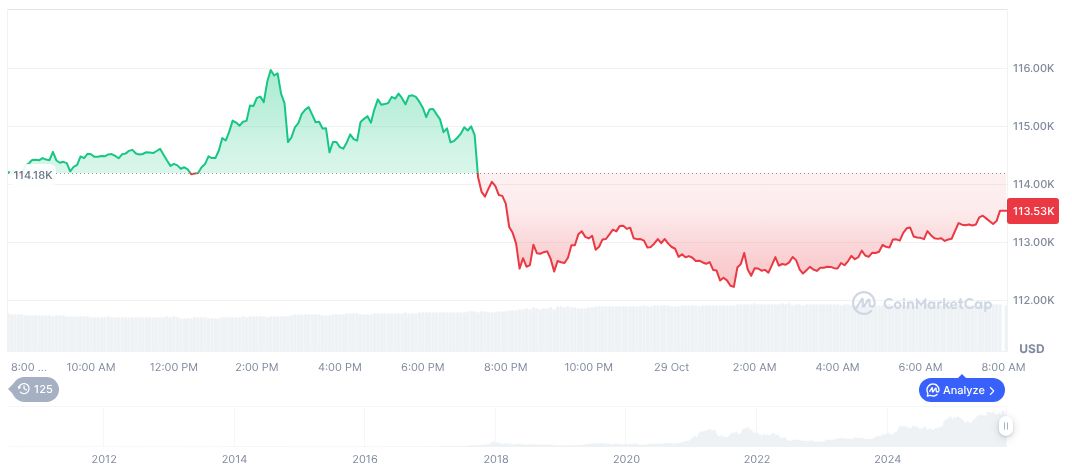Click the 125 history clock badge
This screenshot has height=470, width=1072.
click(34, 390)
